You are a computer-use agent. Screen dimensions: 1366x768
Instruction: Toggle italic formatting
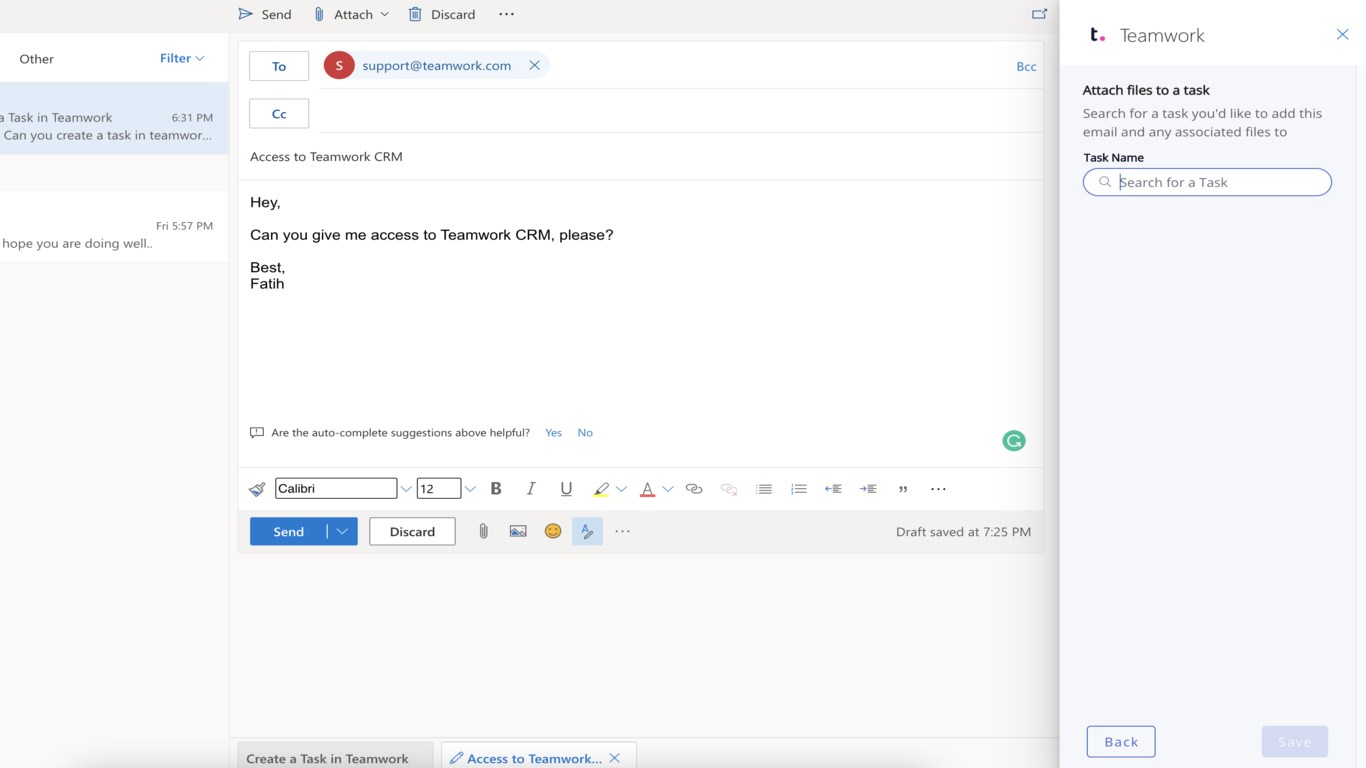pyautogui.click(x=531, y=489)
